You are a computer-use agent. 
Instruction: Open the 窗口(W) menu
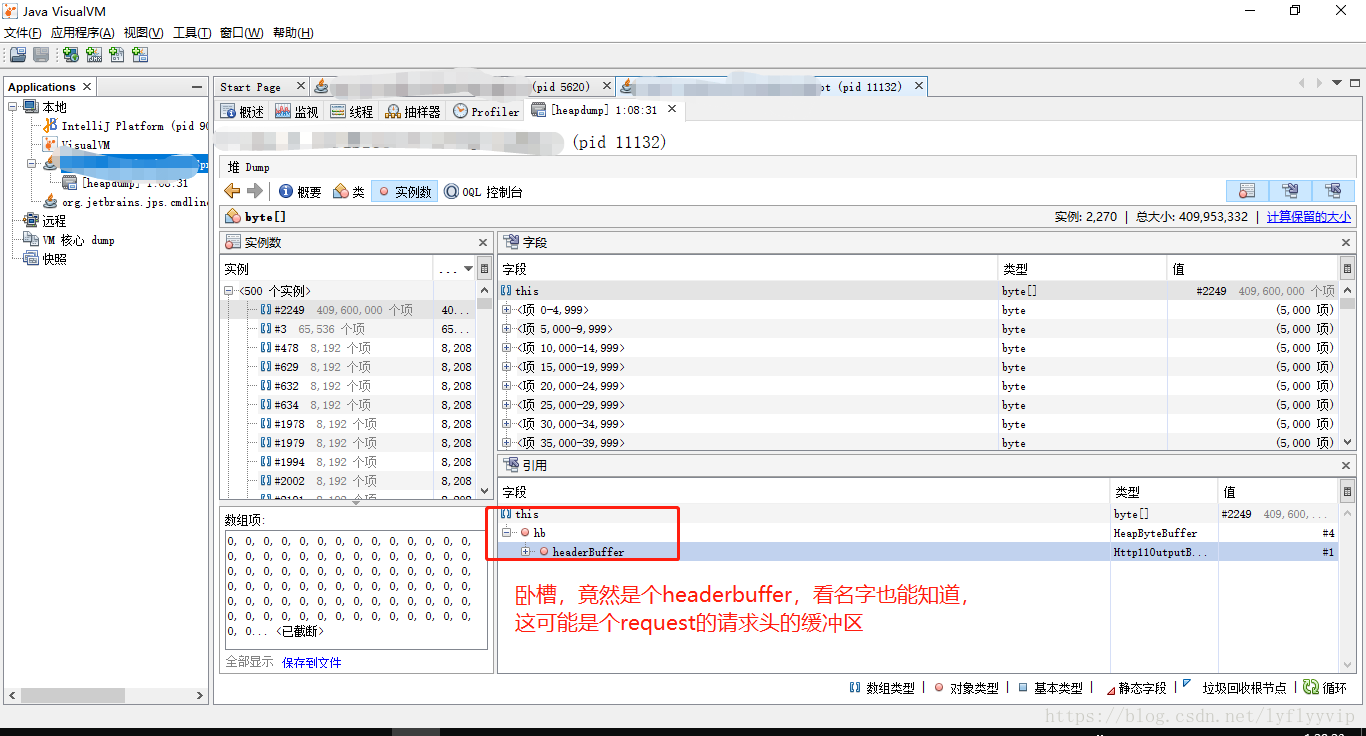point(241,33)
